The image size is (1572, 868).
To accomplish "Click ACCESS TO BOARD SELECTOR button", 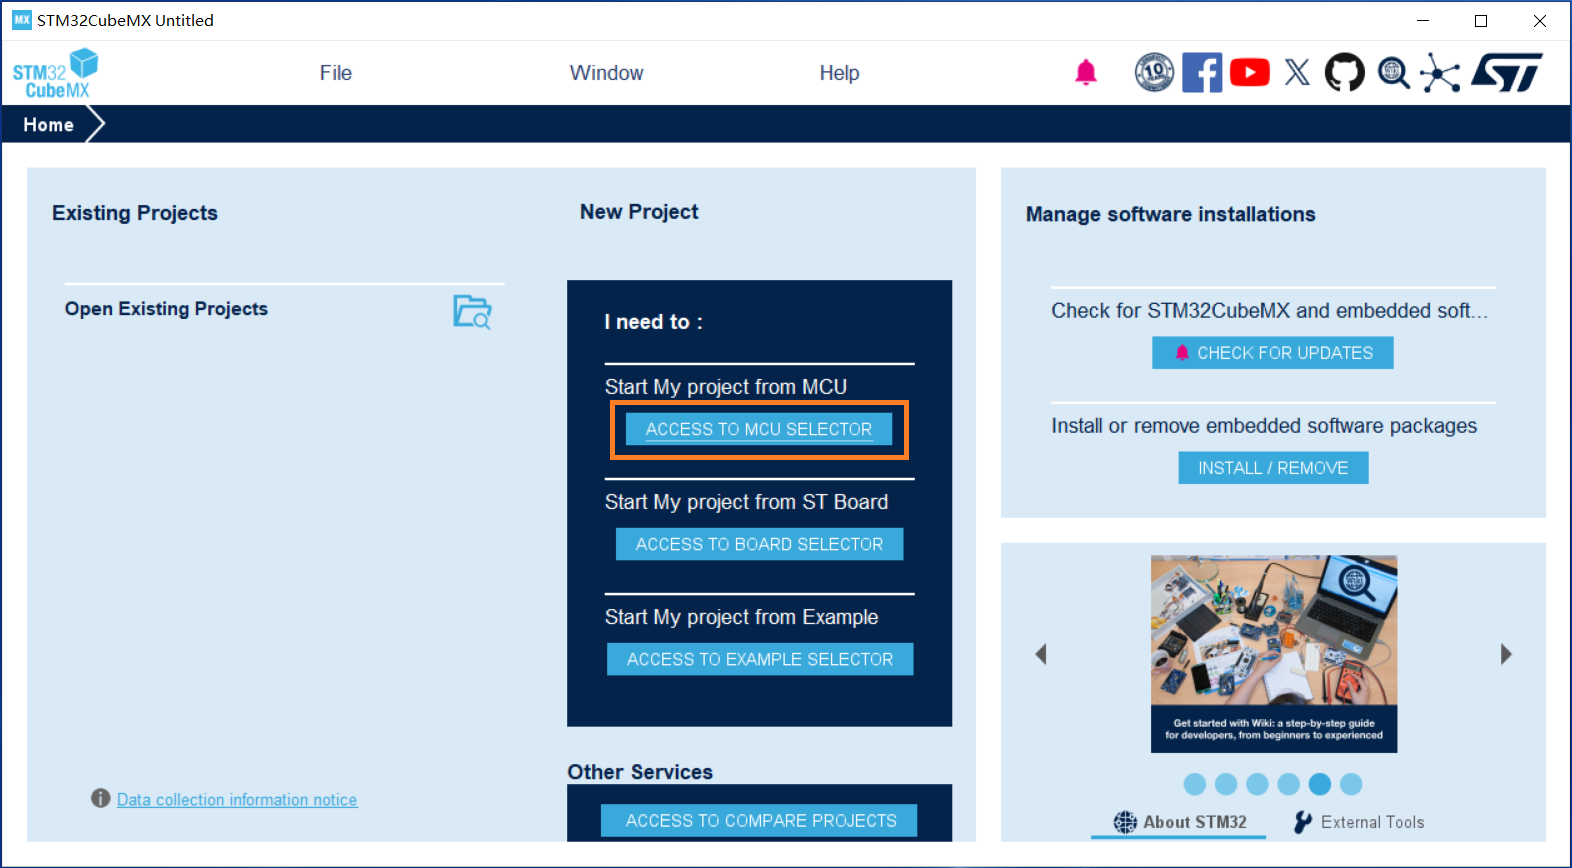I will pyautogui.click(x=759, y=544).
